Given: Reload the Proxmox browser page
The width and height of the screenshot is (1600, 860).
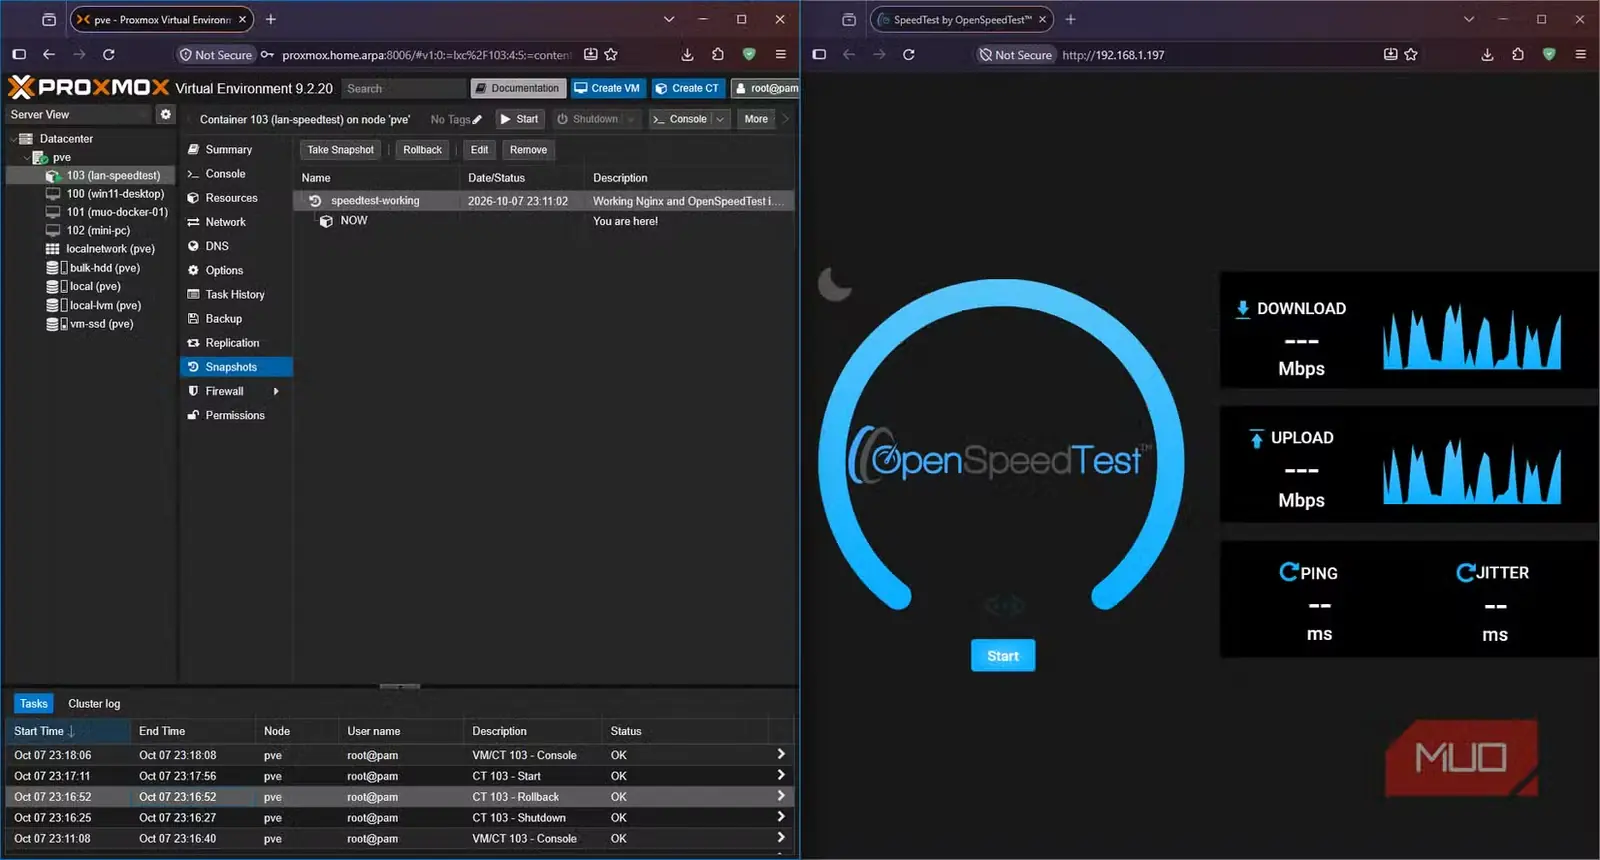Looking at the screenshot, I should [109, 55].
